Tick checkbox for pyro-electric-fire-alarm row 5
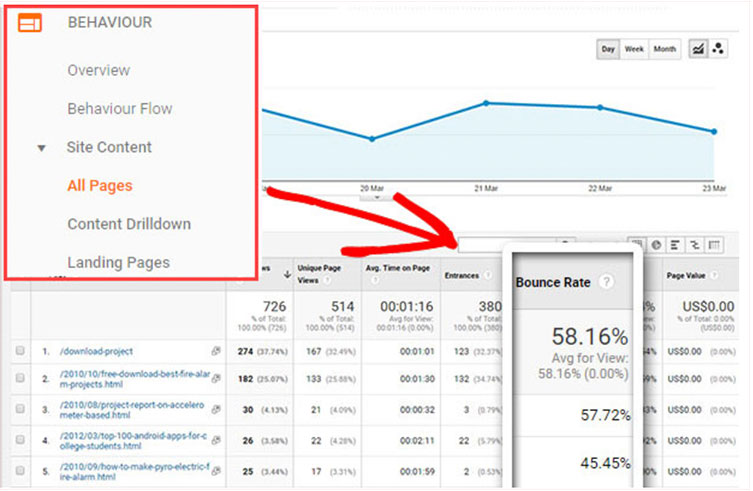This screenshot has height=491, width=753. pos(20,470)
